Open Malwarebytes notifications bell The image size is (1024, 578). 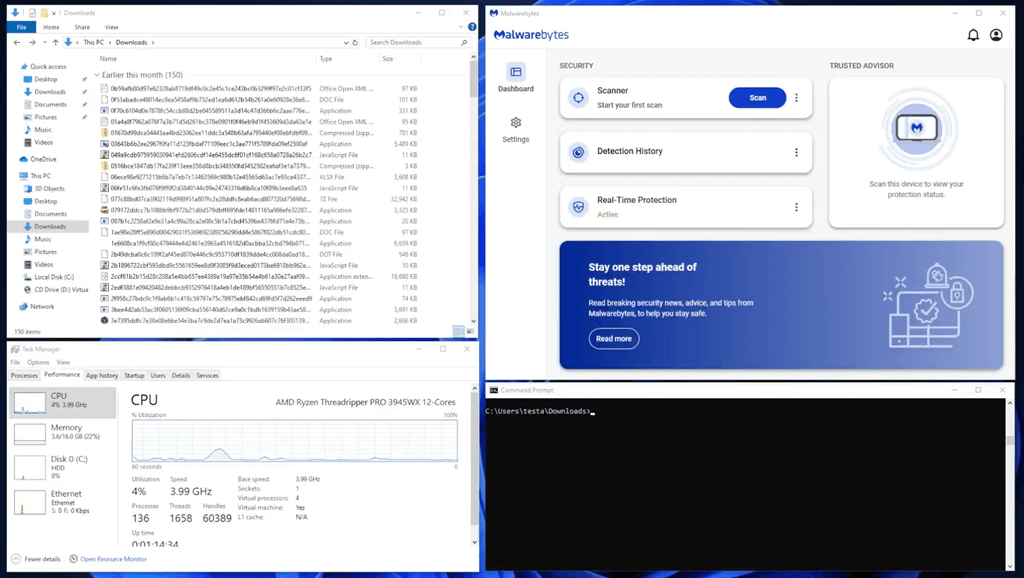pos(973,35)
